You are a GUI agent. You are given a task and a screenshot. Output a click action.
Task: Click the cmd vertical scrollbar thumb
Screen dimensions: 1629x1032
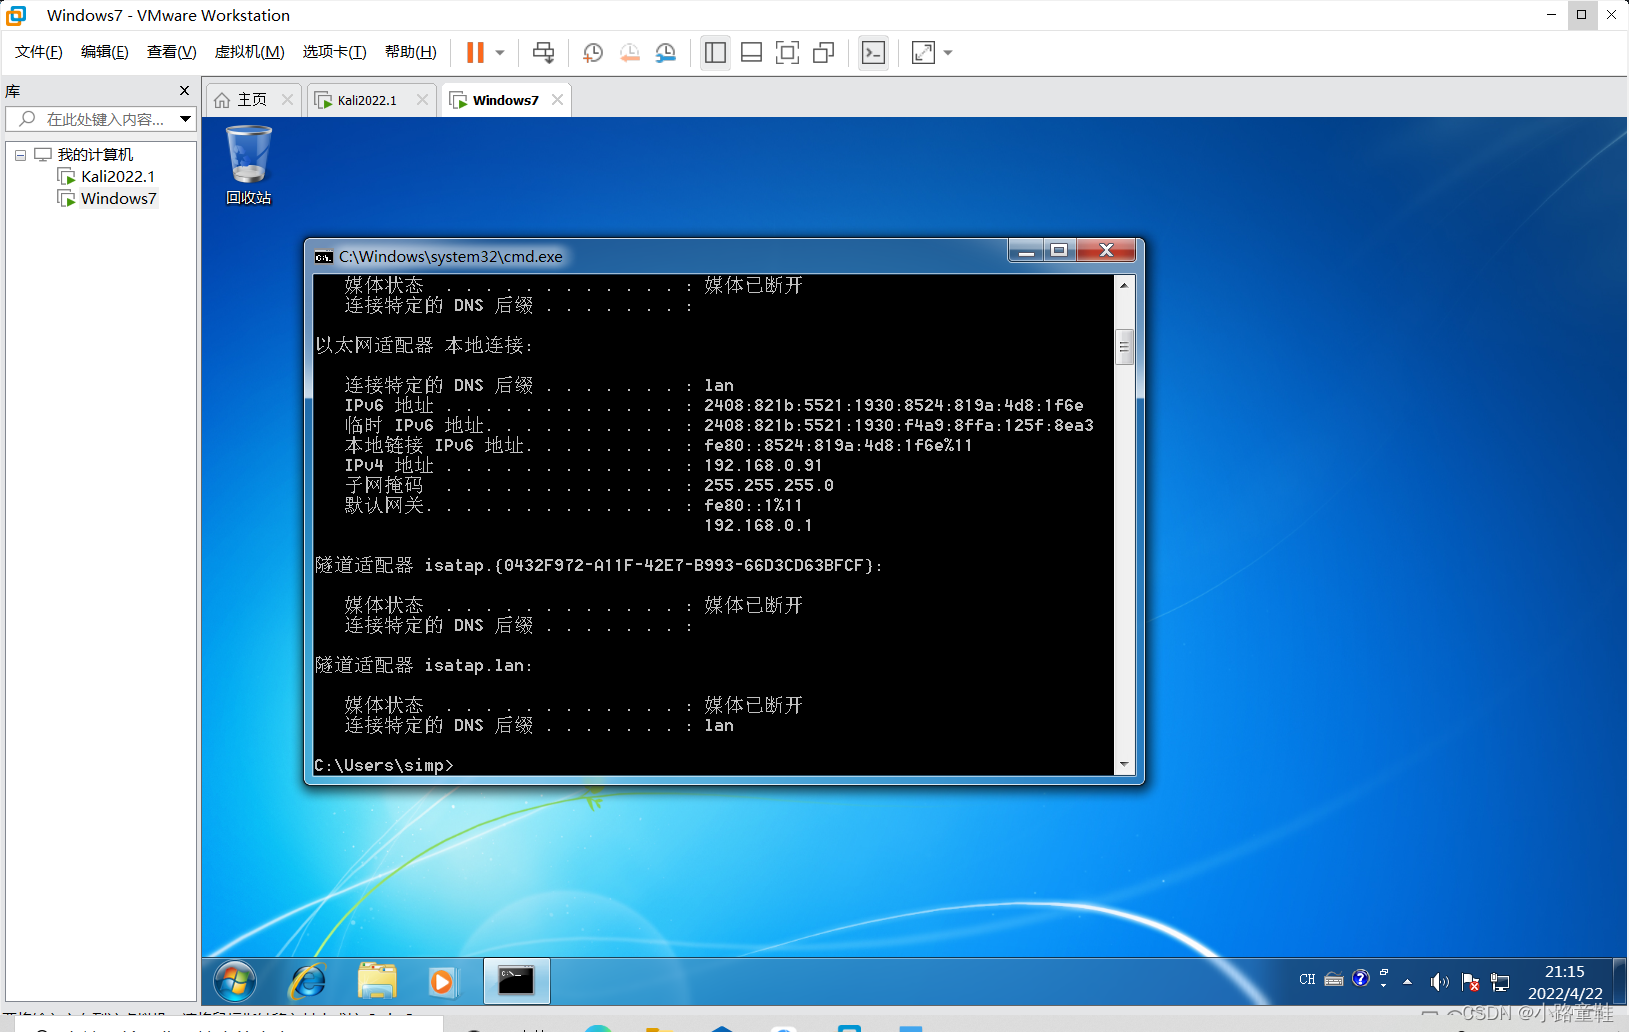pos(1124,347)
